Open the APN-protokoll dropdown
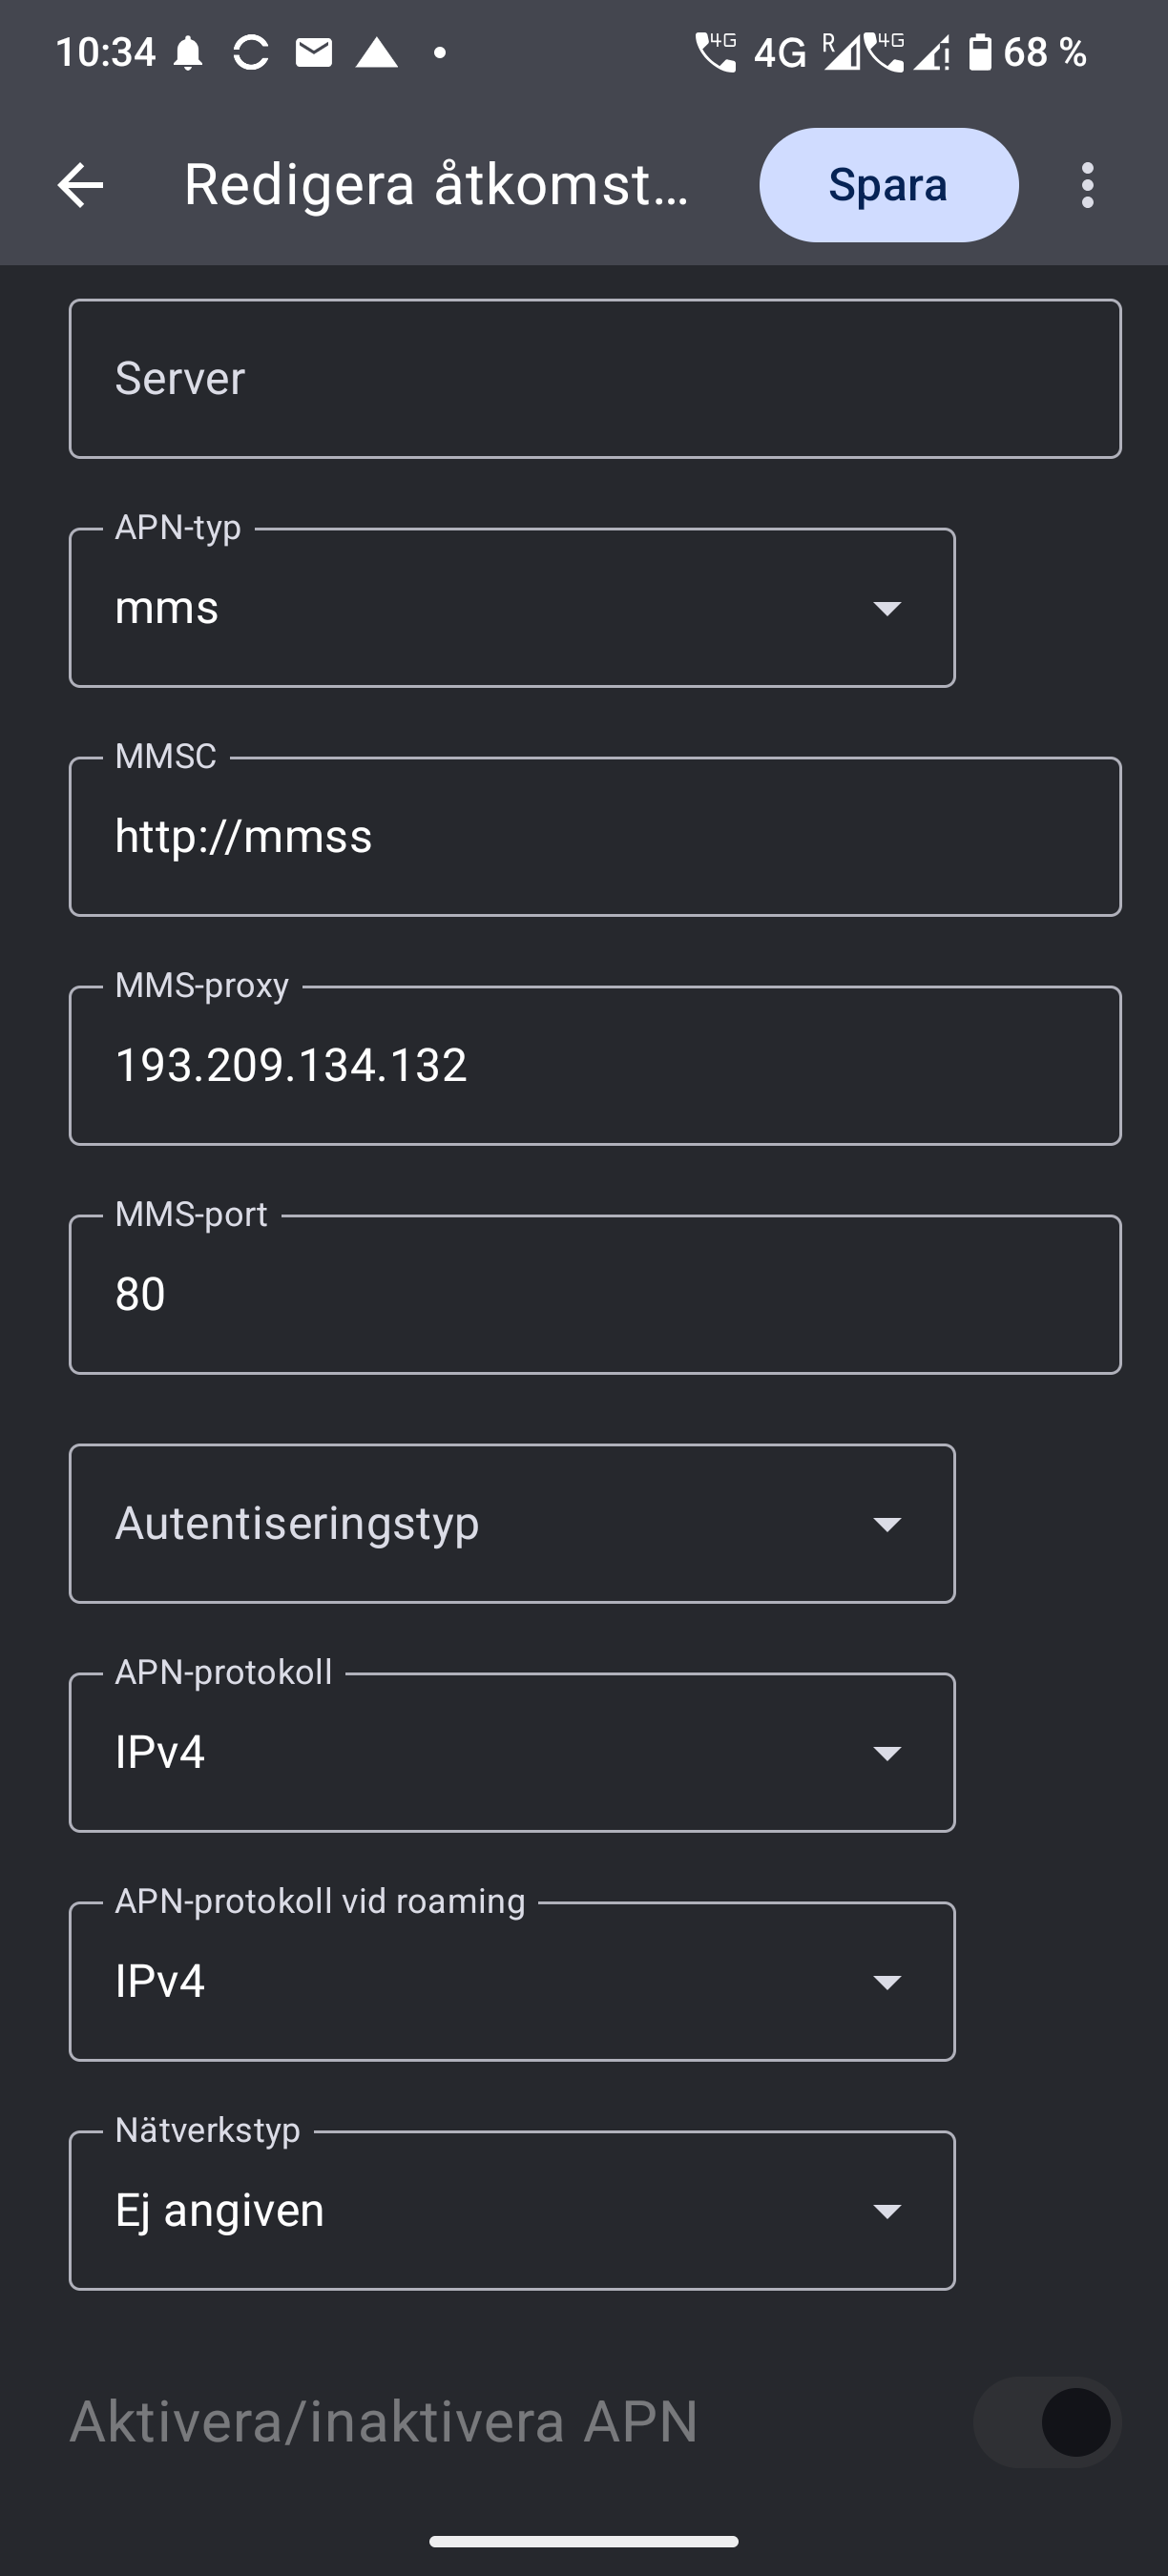Image resolution: width=1168 pixels, height=2576 pixels. [x=512, y=1752]
